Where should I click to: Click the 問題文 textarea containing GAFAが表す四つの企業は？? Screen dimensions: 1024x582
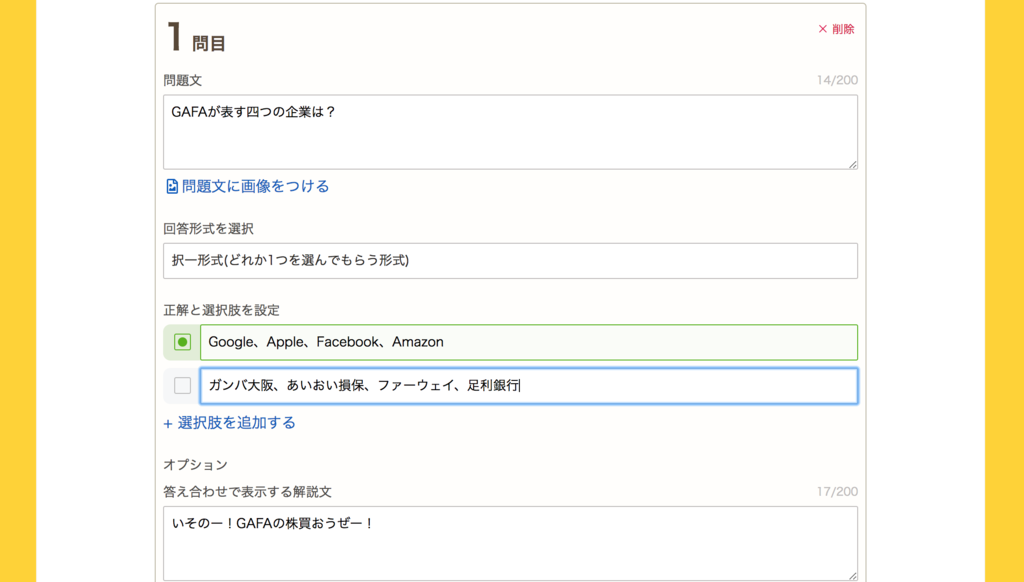coord(510,132)
